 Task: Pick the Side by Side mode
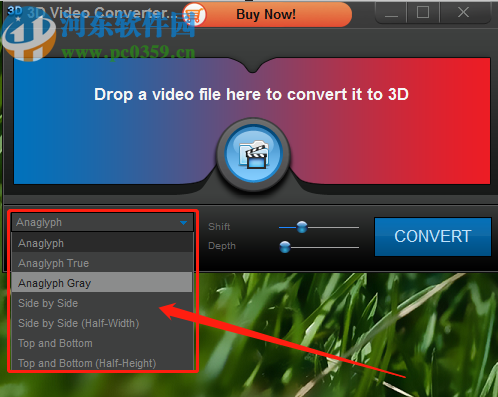(102, 303)
